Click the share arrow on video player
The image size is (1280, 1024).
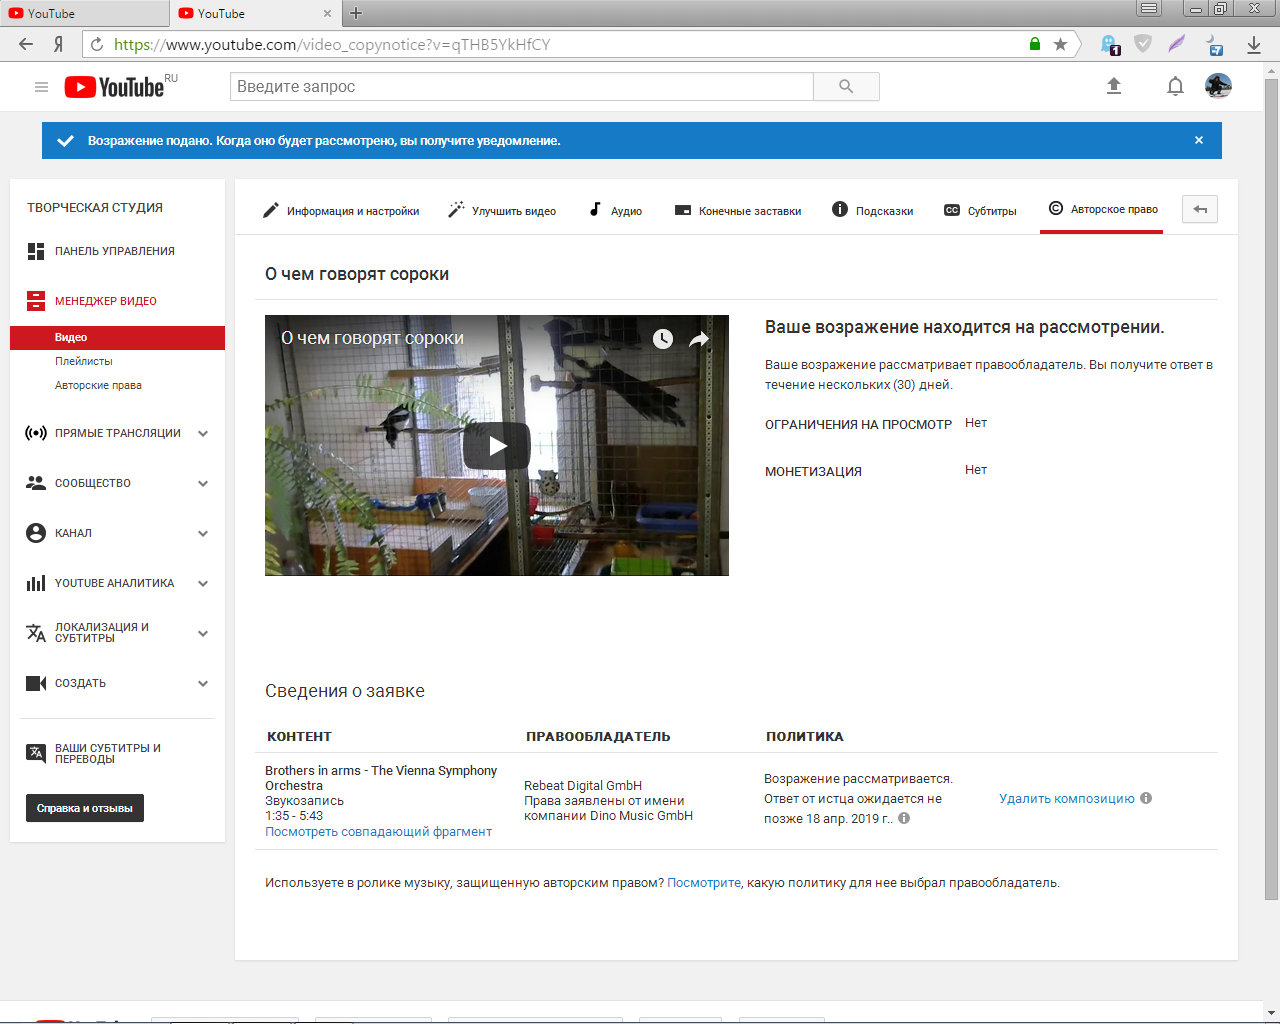[x=699, y=339]
